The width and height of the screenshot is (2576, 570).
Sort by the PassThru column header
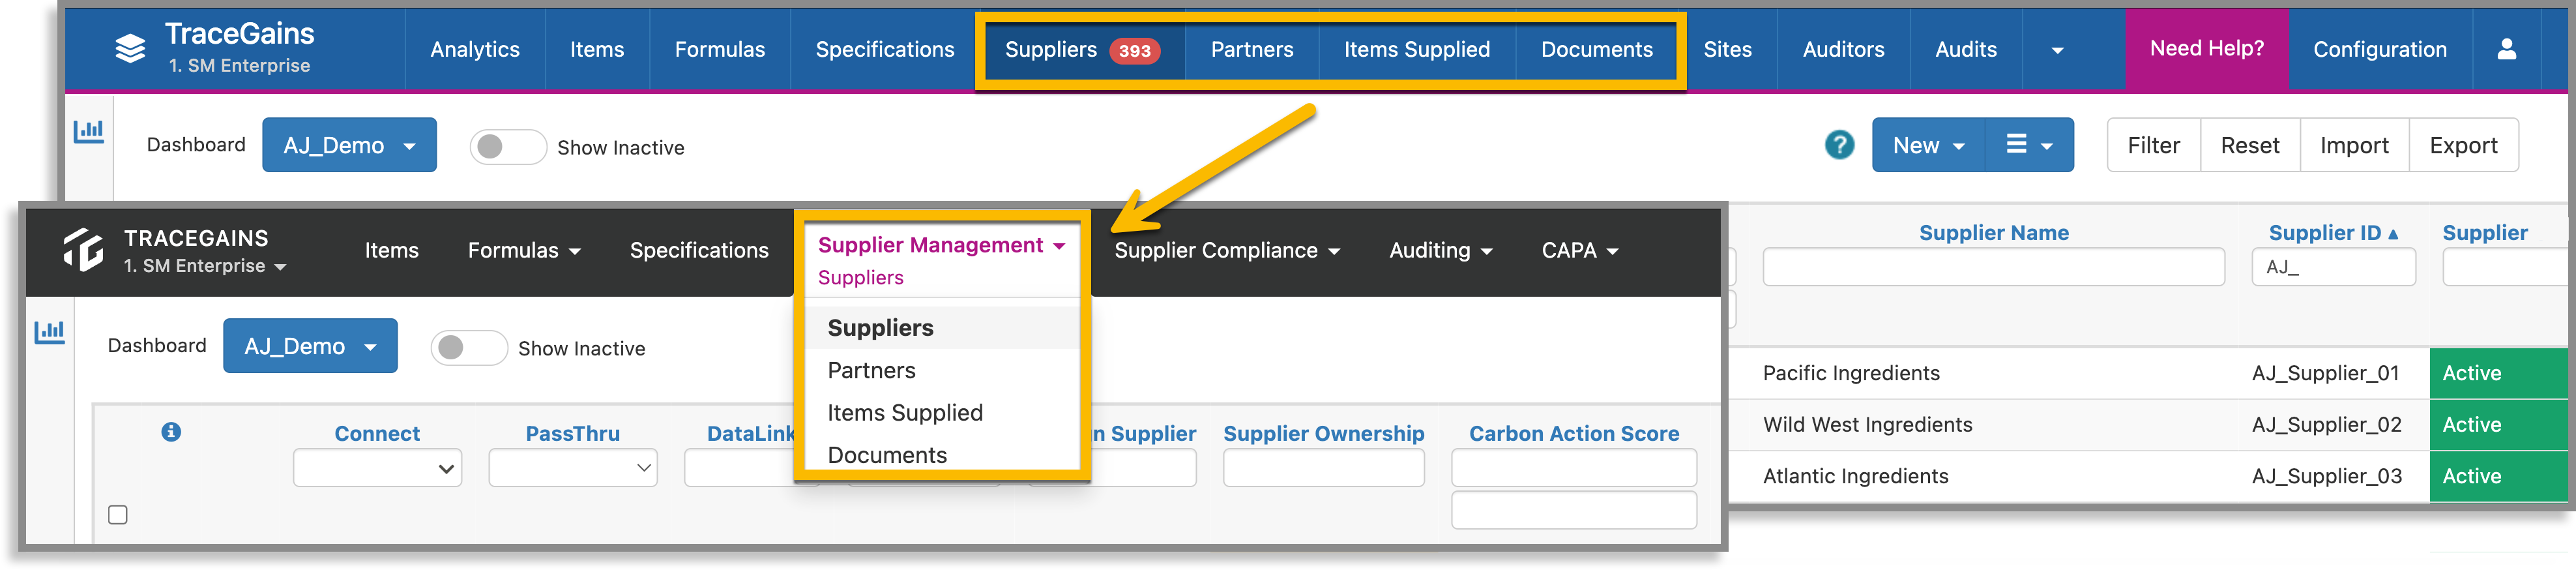coord(573,433)
